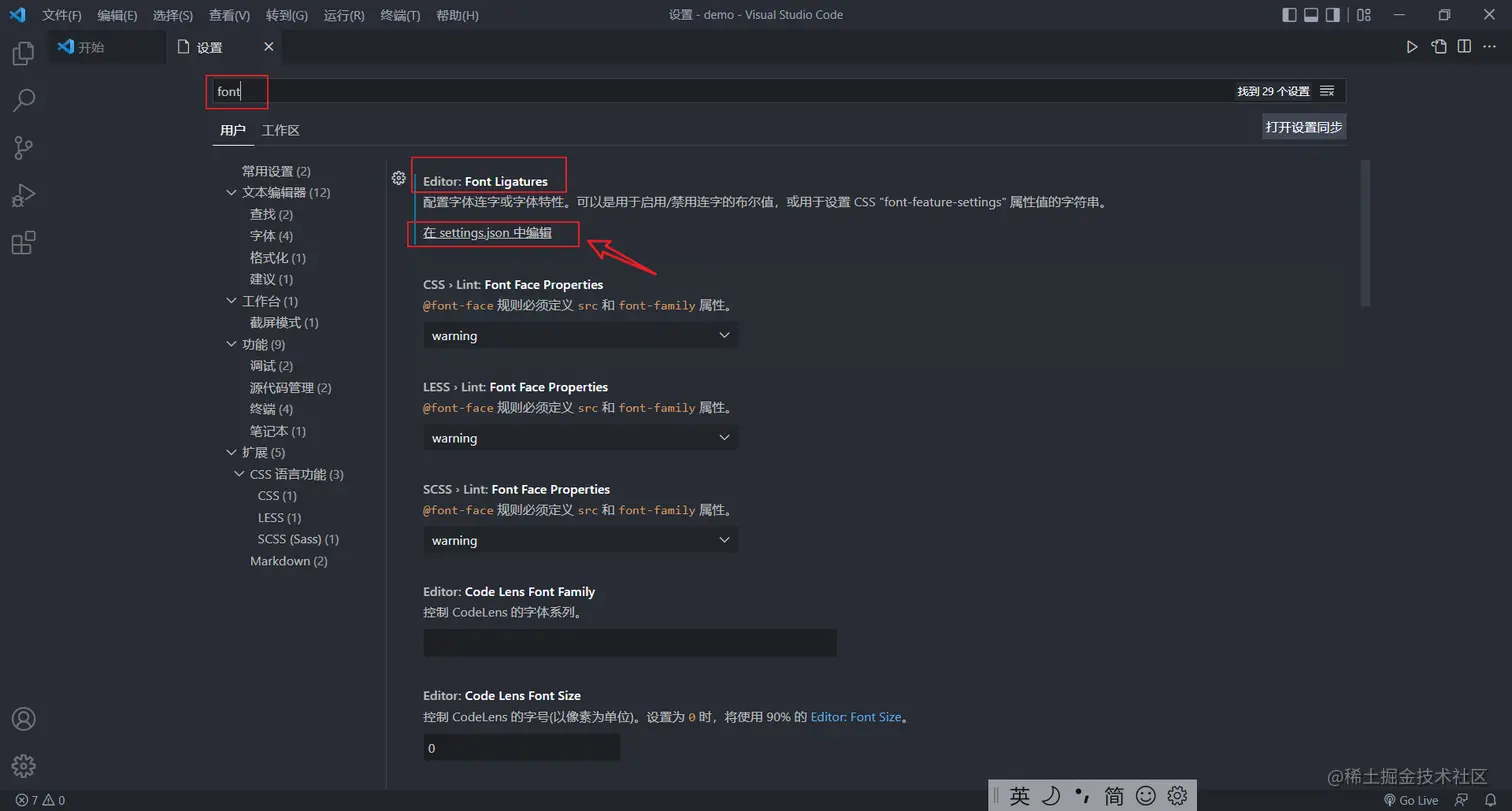Viewport: 1512px width, 811px height.
Task: Toggle the bottom panel layout icon
Action: 1311,15
